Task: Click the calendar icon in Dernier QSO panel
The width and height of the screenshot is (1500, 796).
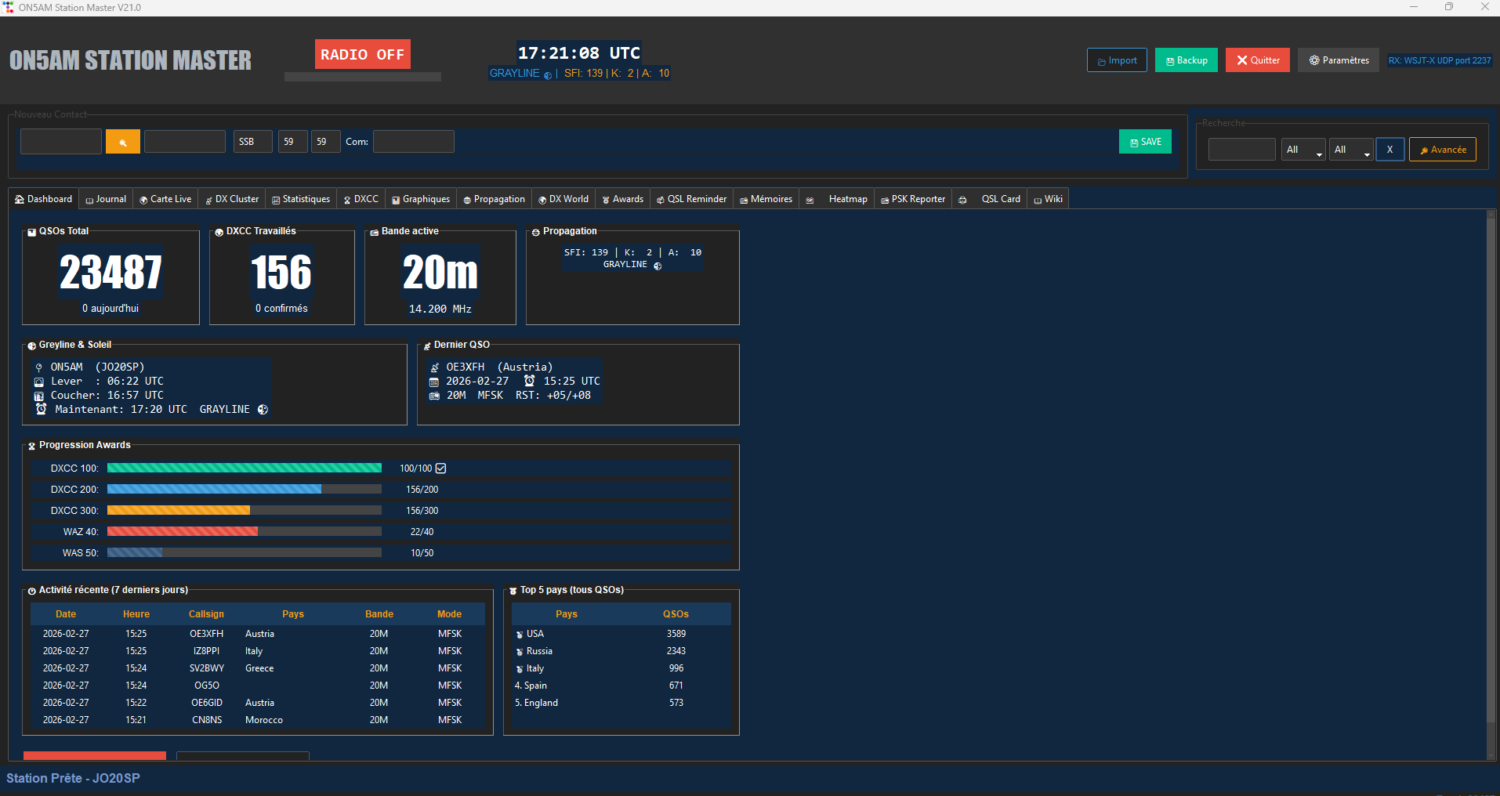Action: (x=434, y=381)
